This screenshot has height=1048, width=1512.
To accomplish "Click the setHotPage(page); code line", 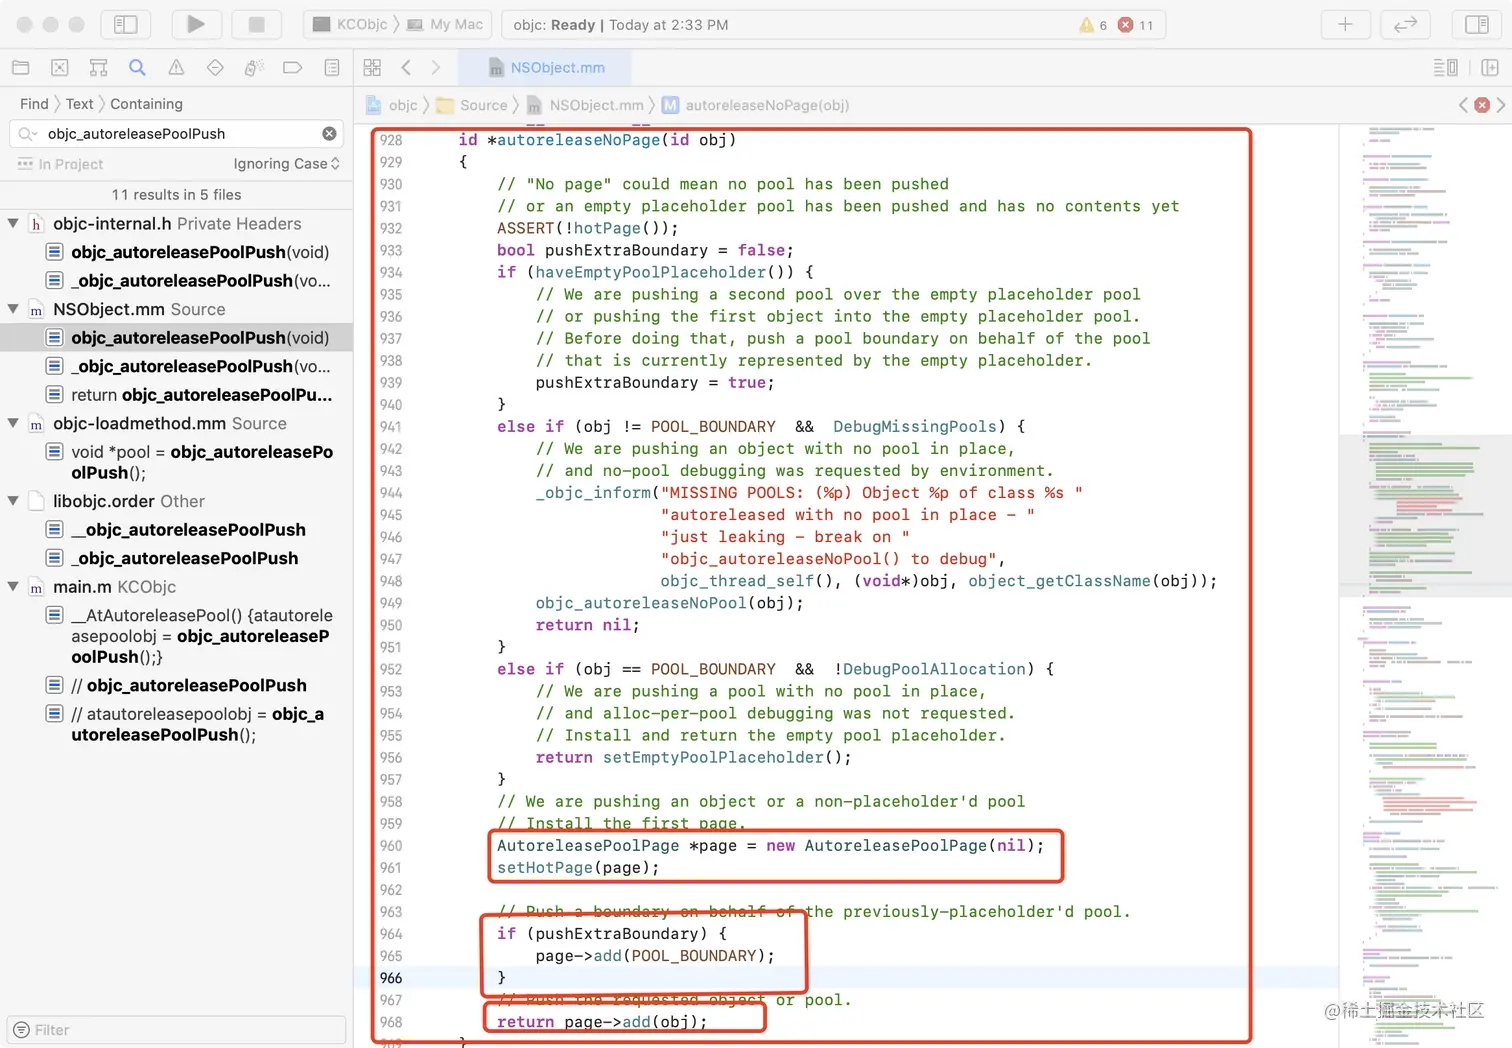I will tap(578, 868).
